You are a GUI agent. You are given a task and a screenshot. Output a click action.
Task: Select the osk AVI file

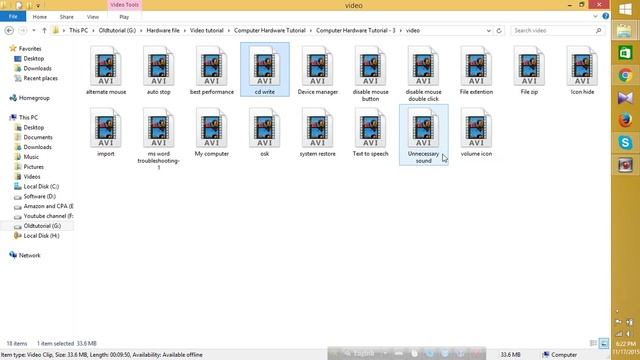[265, 133]
